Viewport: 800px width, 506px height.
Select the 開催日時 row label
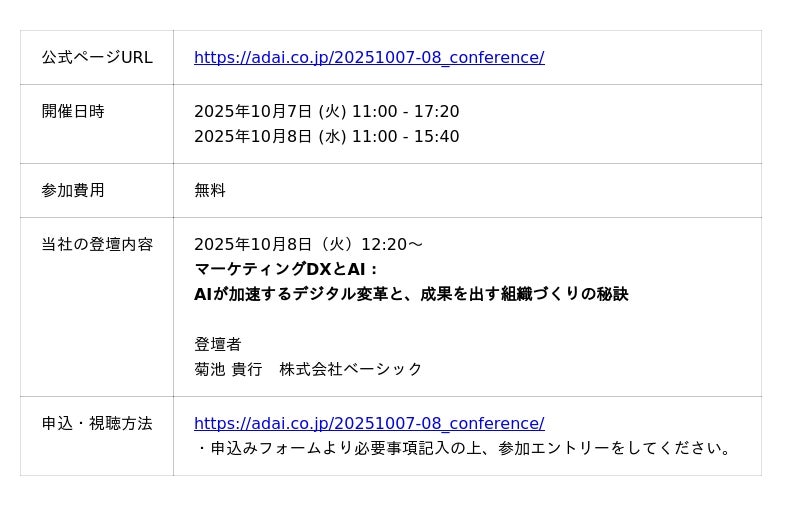[73, 112]
